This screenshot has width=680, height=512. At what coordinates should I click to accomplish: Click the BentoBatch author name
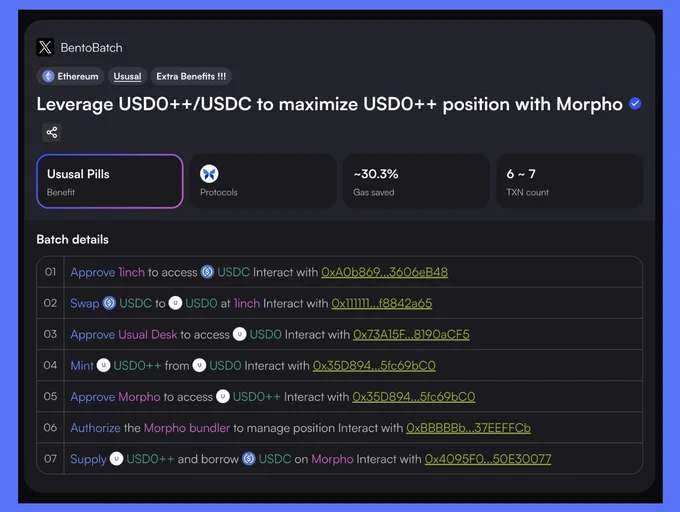click(x=91, y=48)
